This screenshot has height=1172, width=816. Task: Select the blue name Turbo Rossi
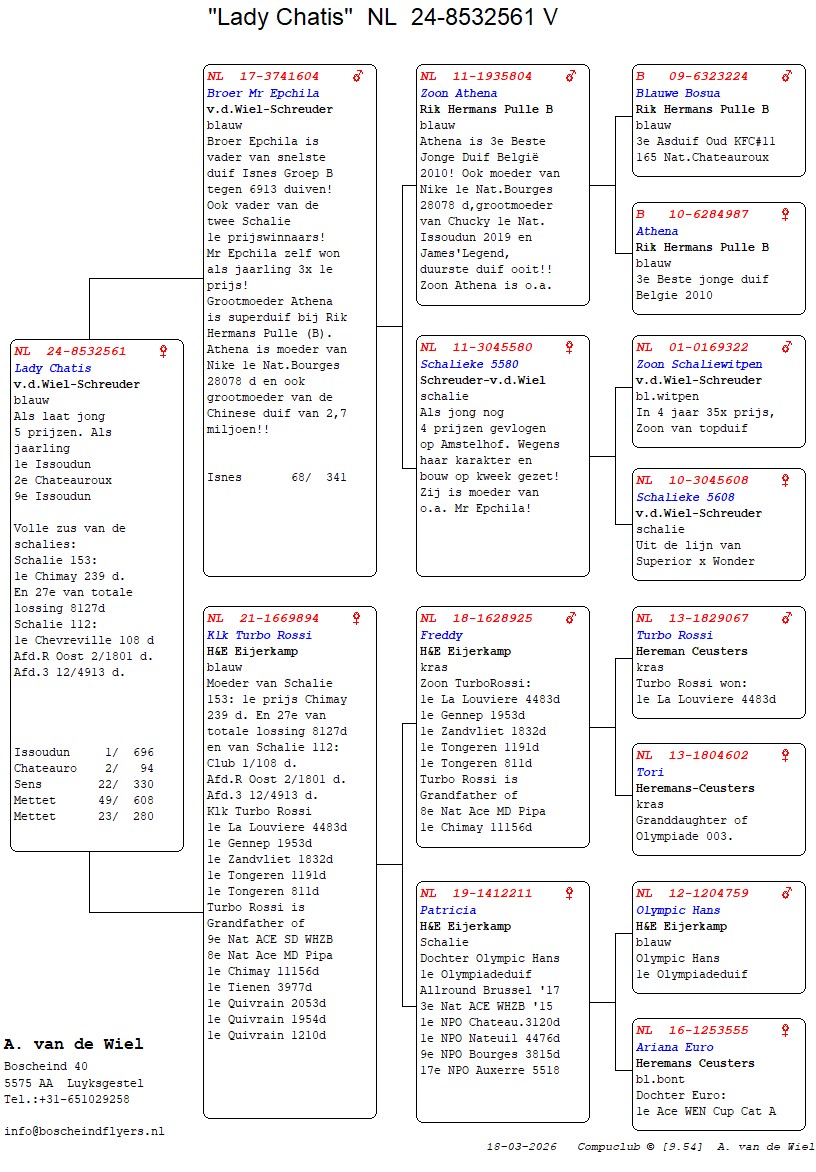[674, 635]
